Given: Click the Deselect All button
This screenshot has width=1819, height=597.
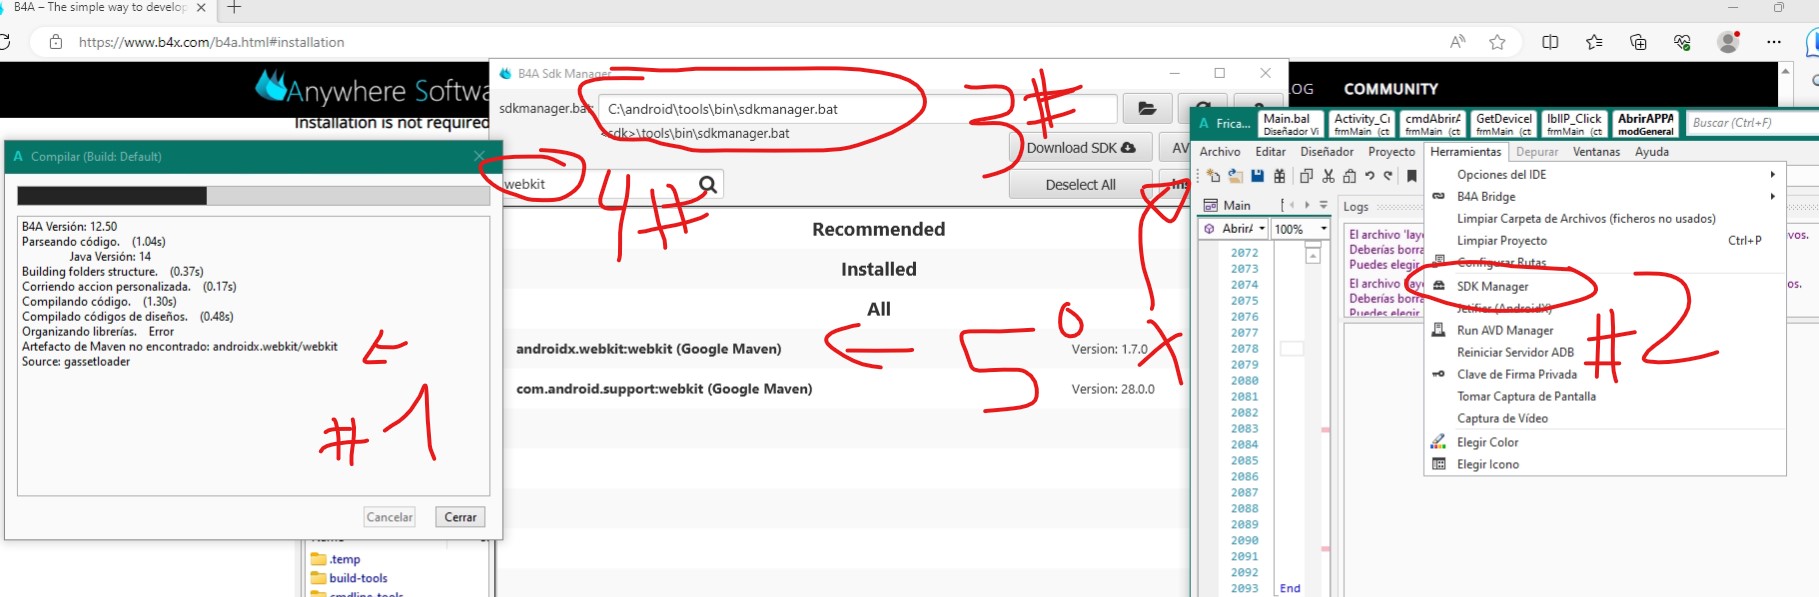Looking at the screenshot, I should [1081, 184].
